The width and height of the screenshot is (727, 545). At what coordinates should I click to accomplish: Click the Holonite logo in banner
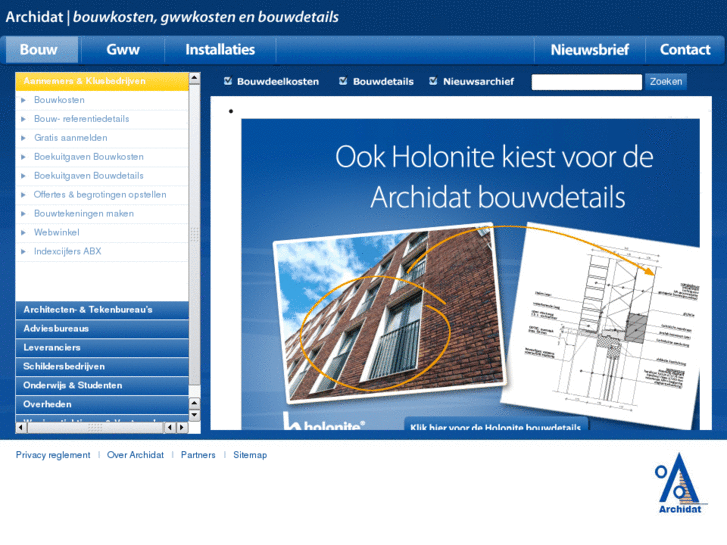(x=324, y=422)
